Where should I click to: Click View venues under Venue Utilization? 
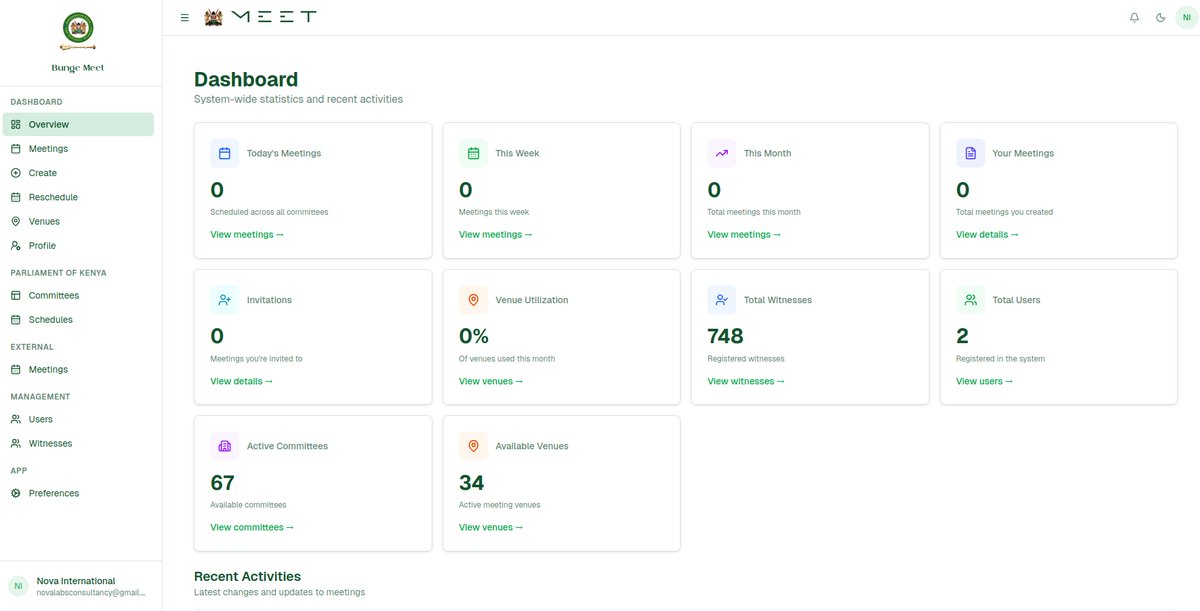point(491,381)
